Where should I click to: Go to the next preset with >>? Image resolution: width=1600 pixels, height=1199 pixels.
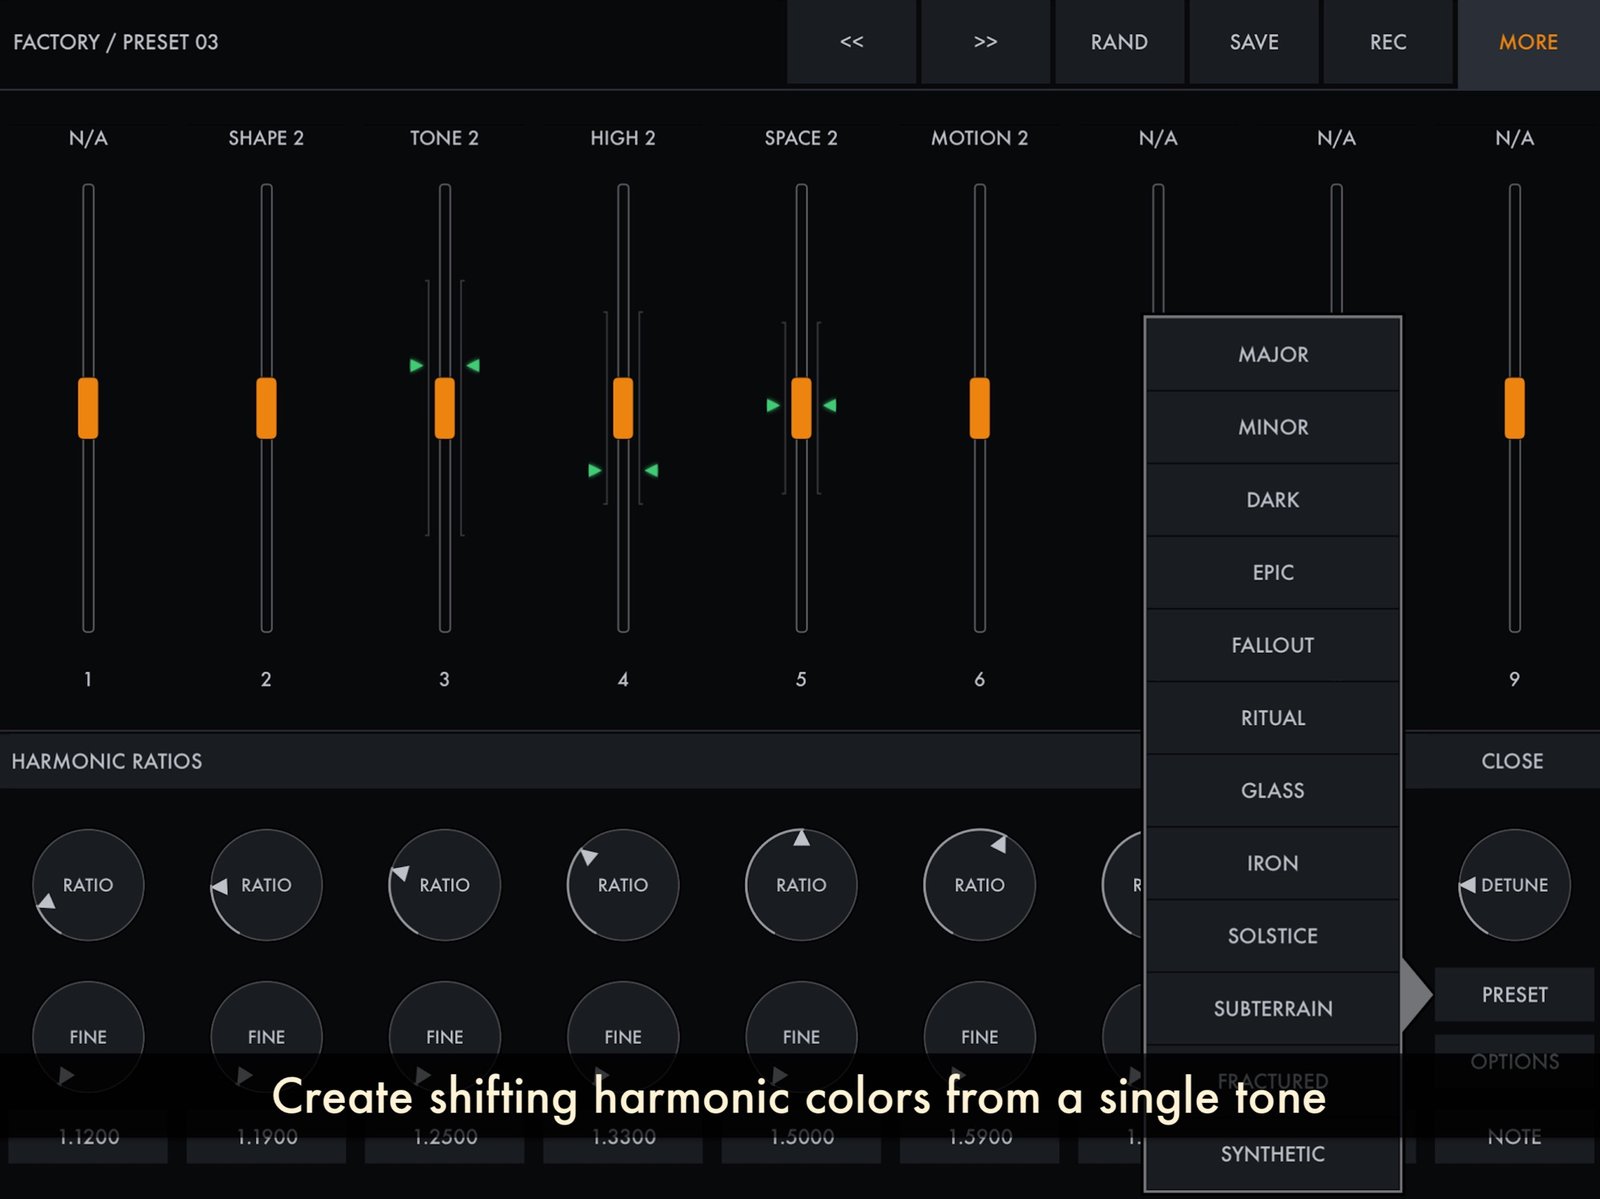pos(985,42)
